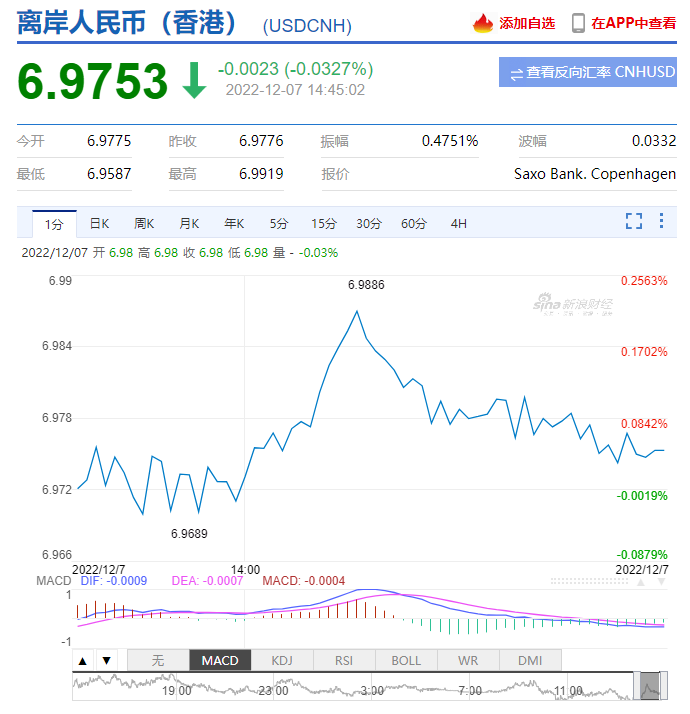Select the KDJ indicator option
Screen dimensions: 690x714
click(x=282, y=660)
